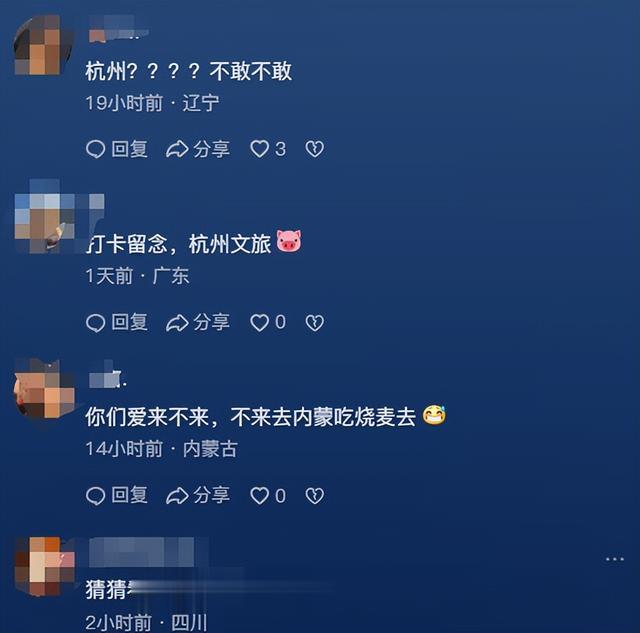The image size is (640, 633).
Task: Like the 你们爱来不来 comment
Action: click(x=268, y=496)
